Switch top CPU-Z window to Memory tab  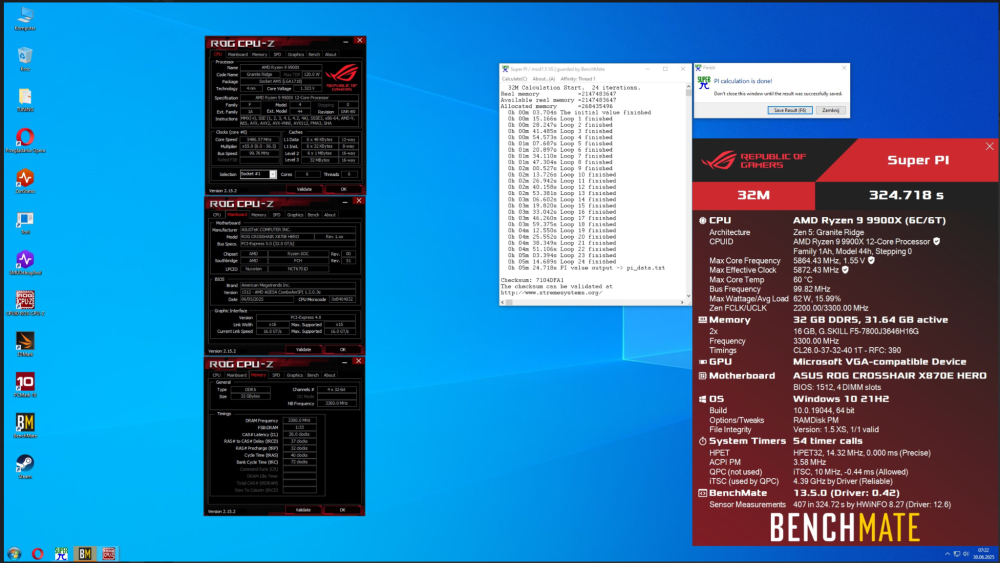coord(259,55)
